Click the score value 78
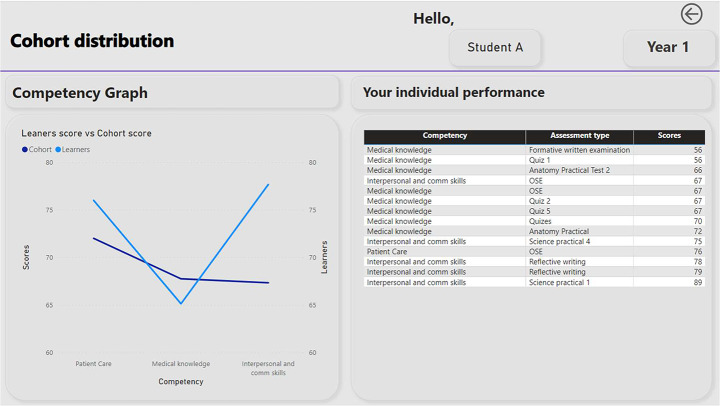 pos(698,262)
